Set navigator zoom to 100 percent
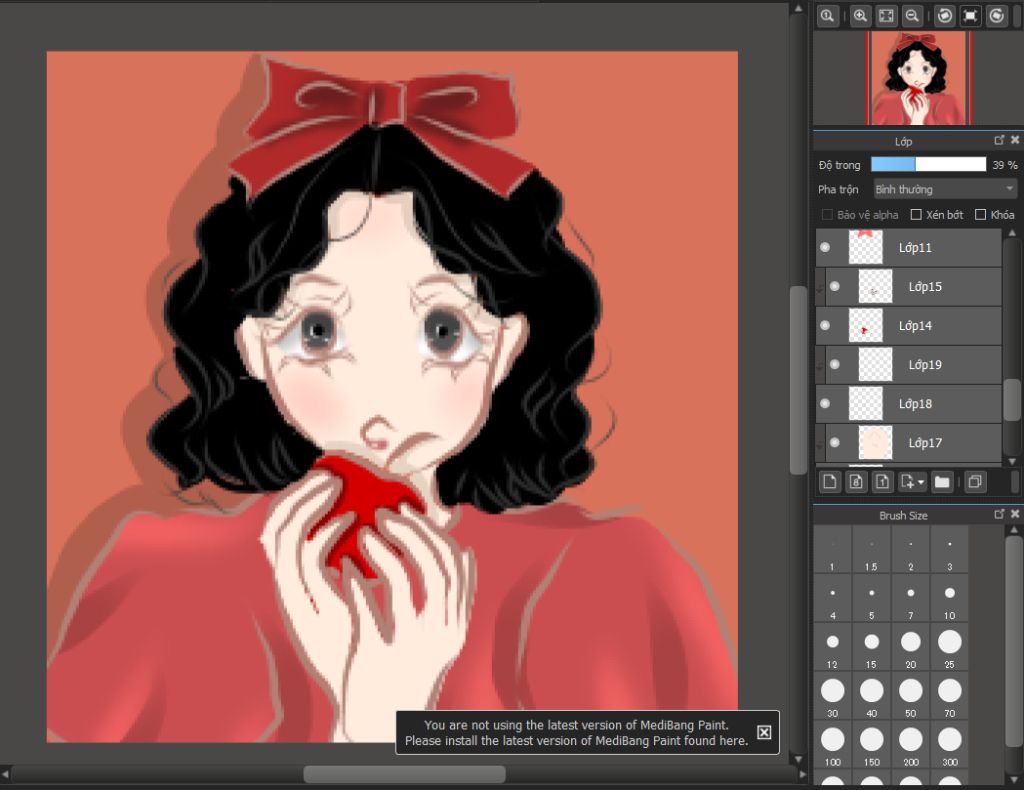This screenshot has height=790, width=1024. [827, 16]
